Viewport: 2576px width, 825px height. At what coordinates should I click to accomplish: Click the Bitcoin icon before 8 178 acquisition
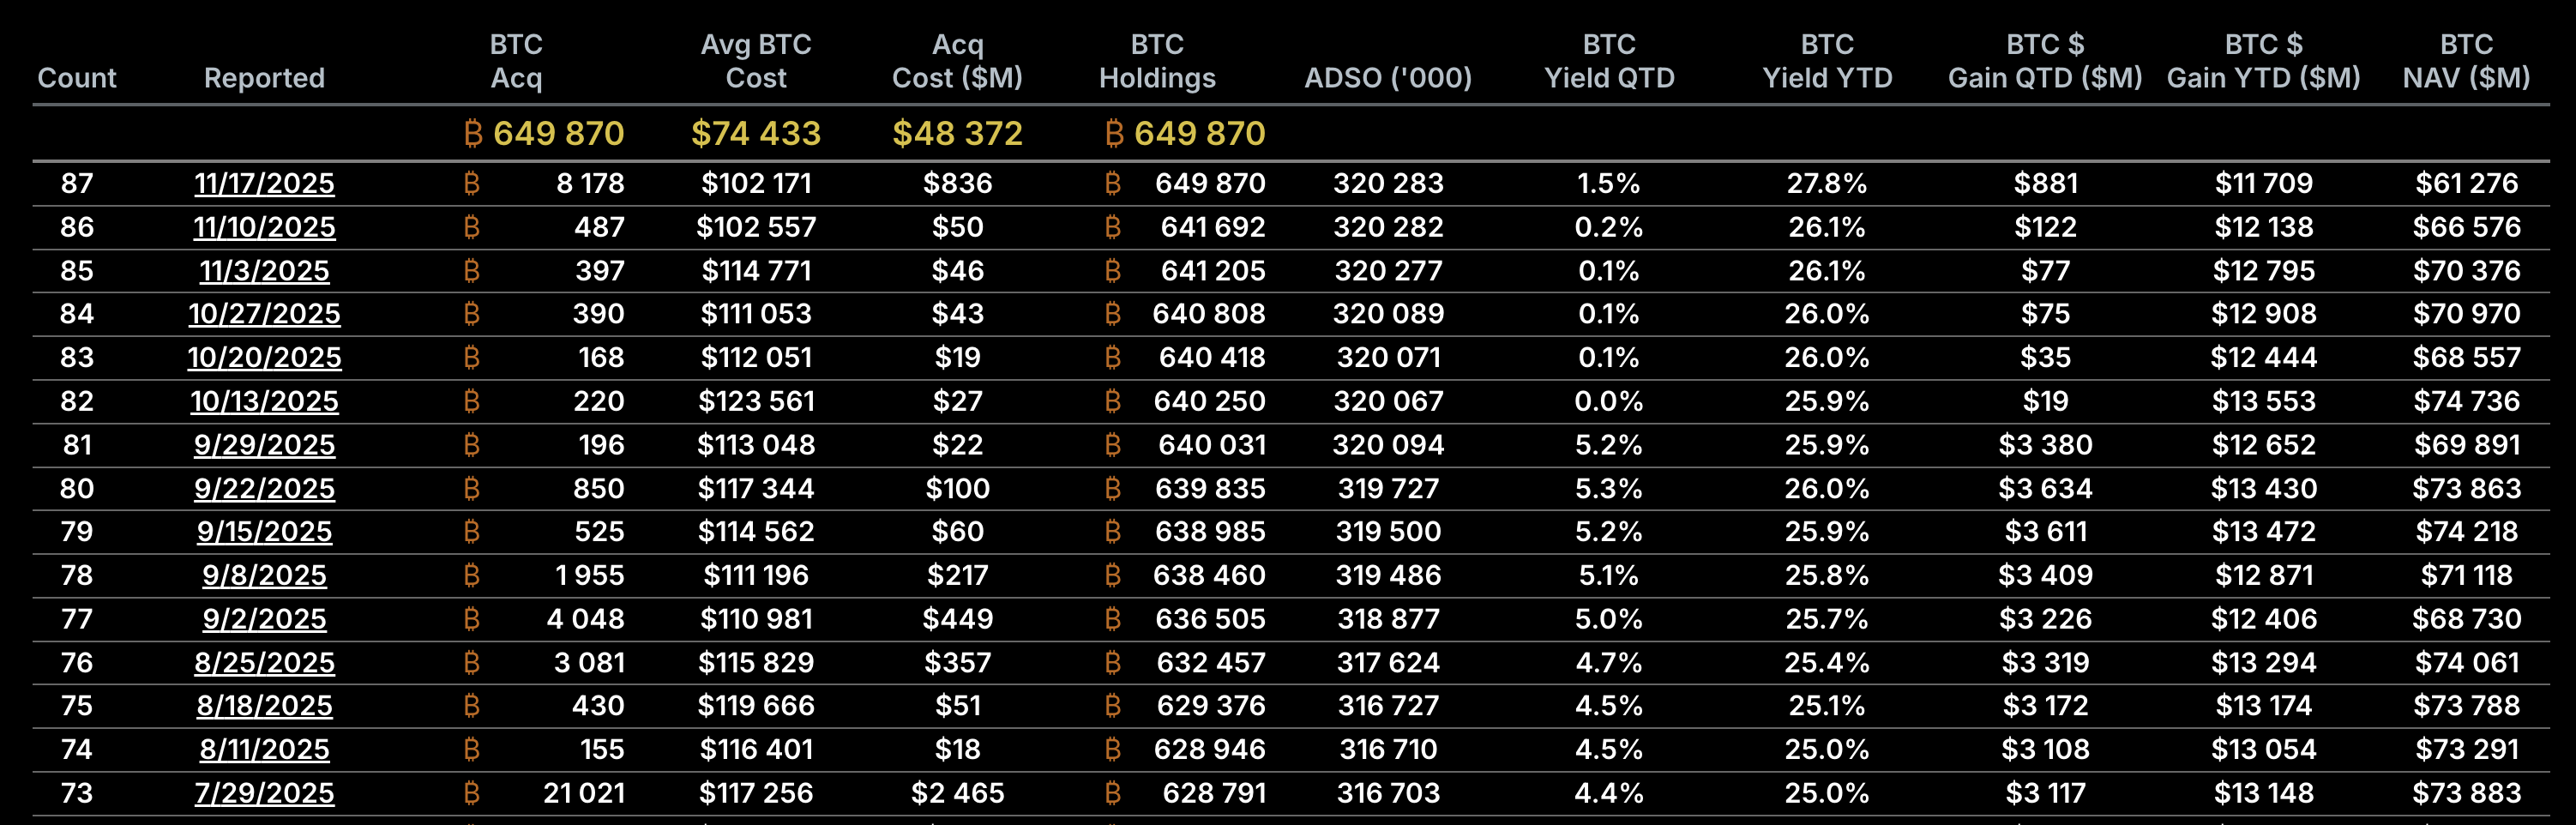pos(472,184)
